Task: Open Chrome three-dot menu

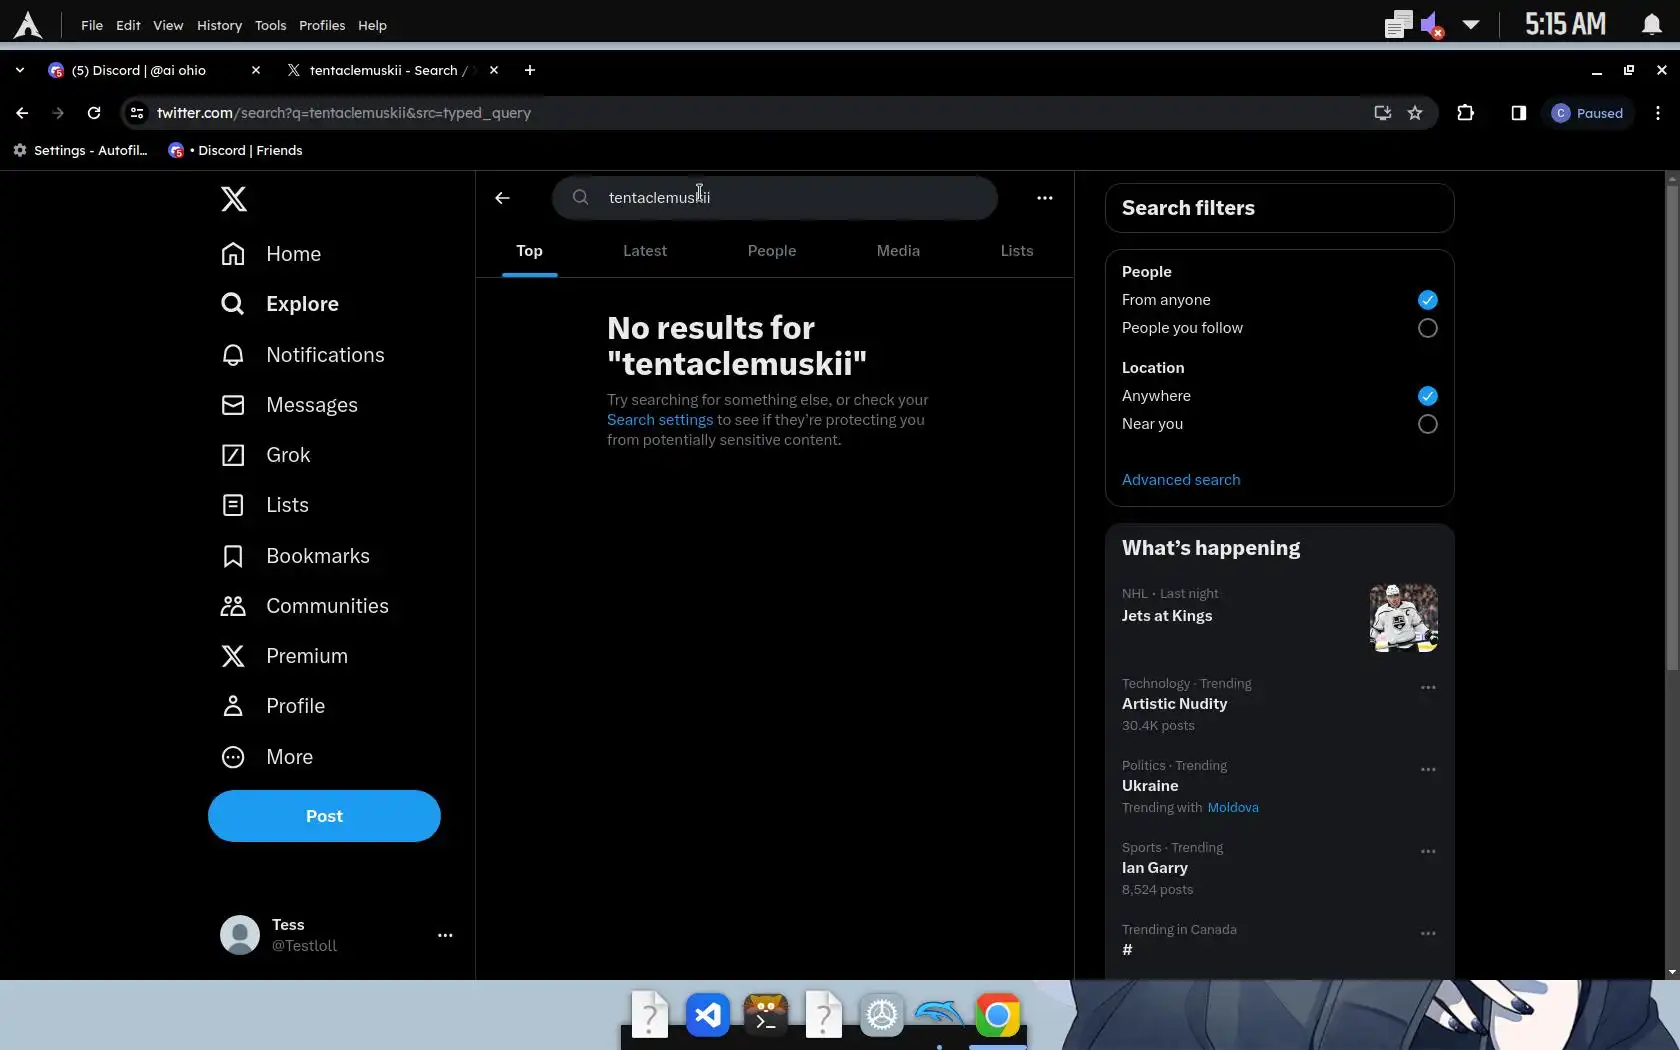Action: 1658,113
